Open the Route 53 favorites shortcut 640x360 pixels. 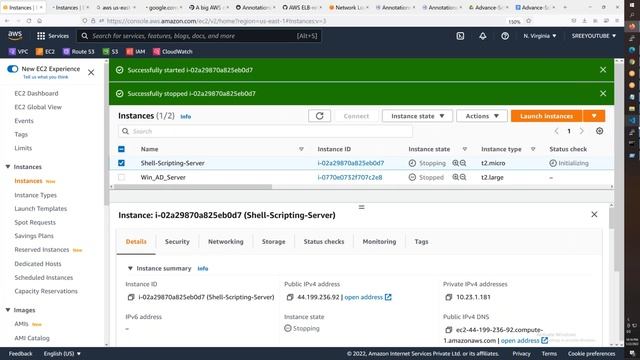(78, 51)
